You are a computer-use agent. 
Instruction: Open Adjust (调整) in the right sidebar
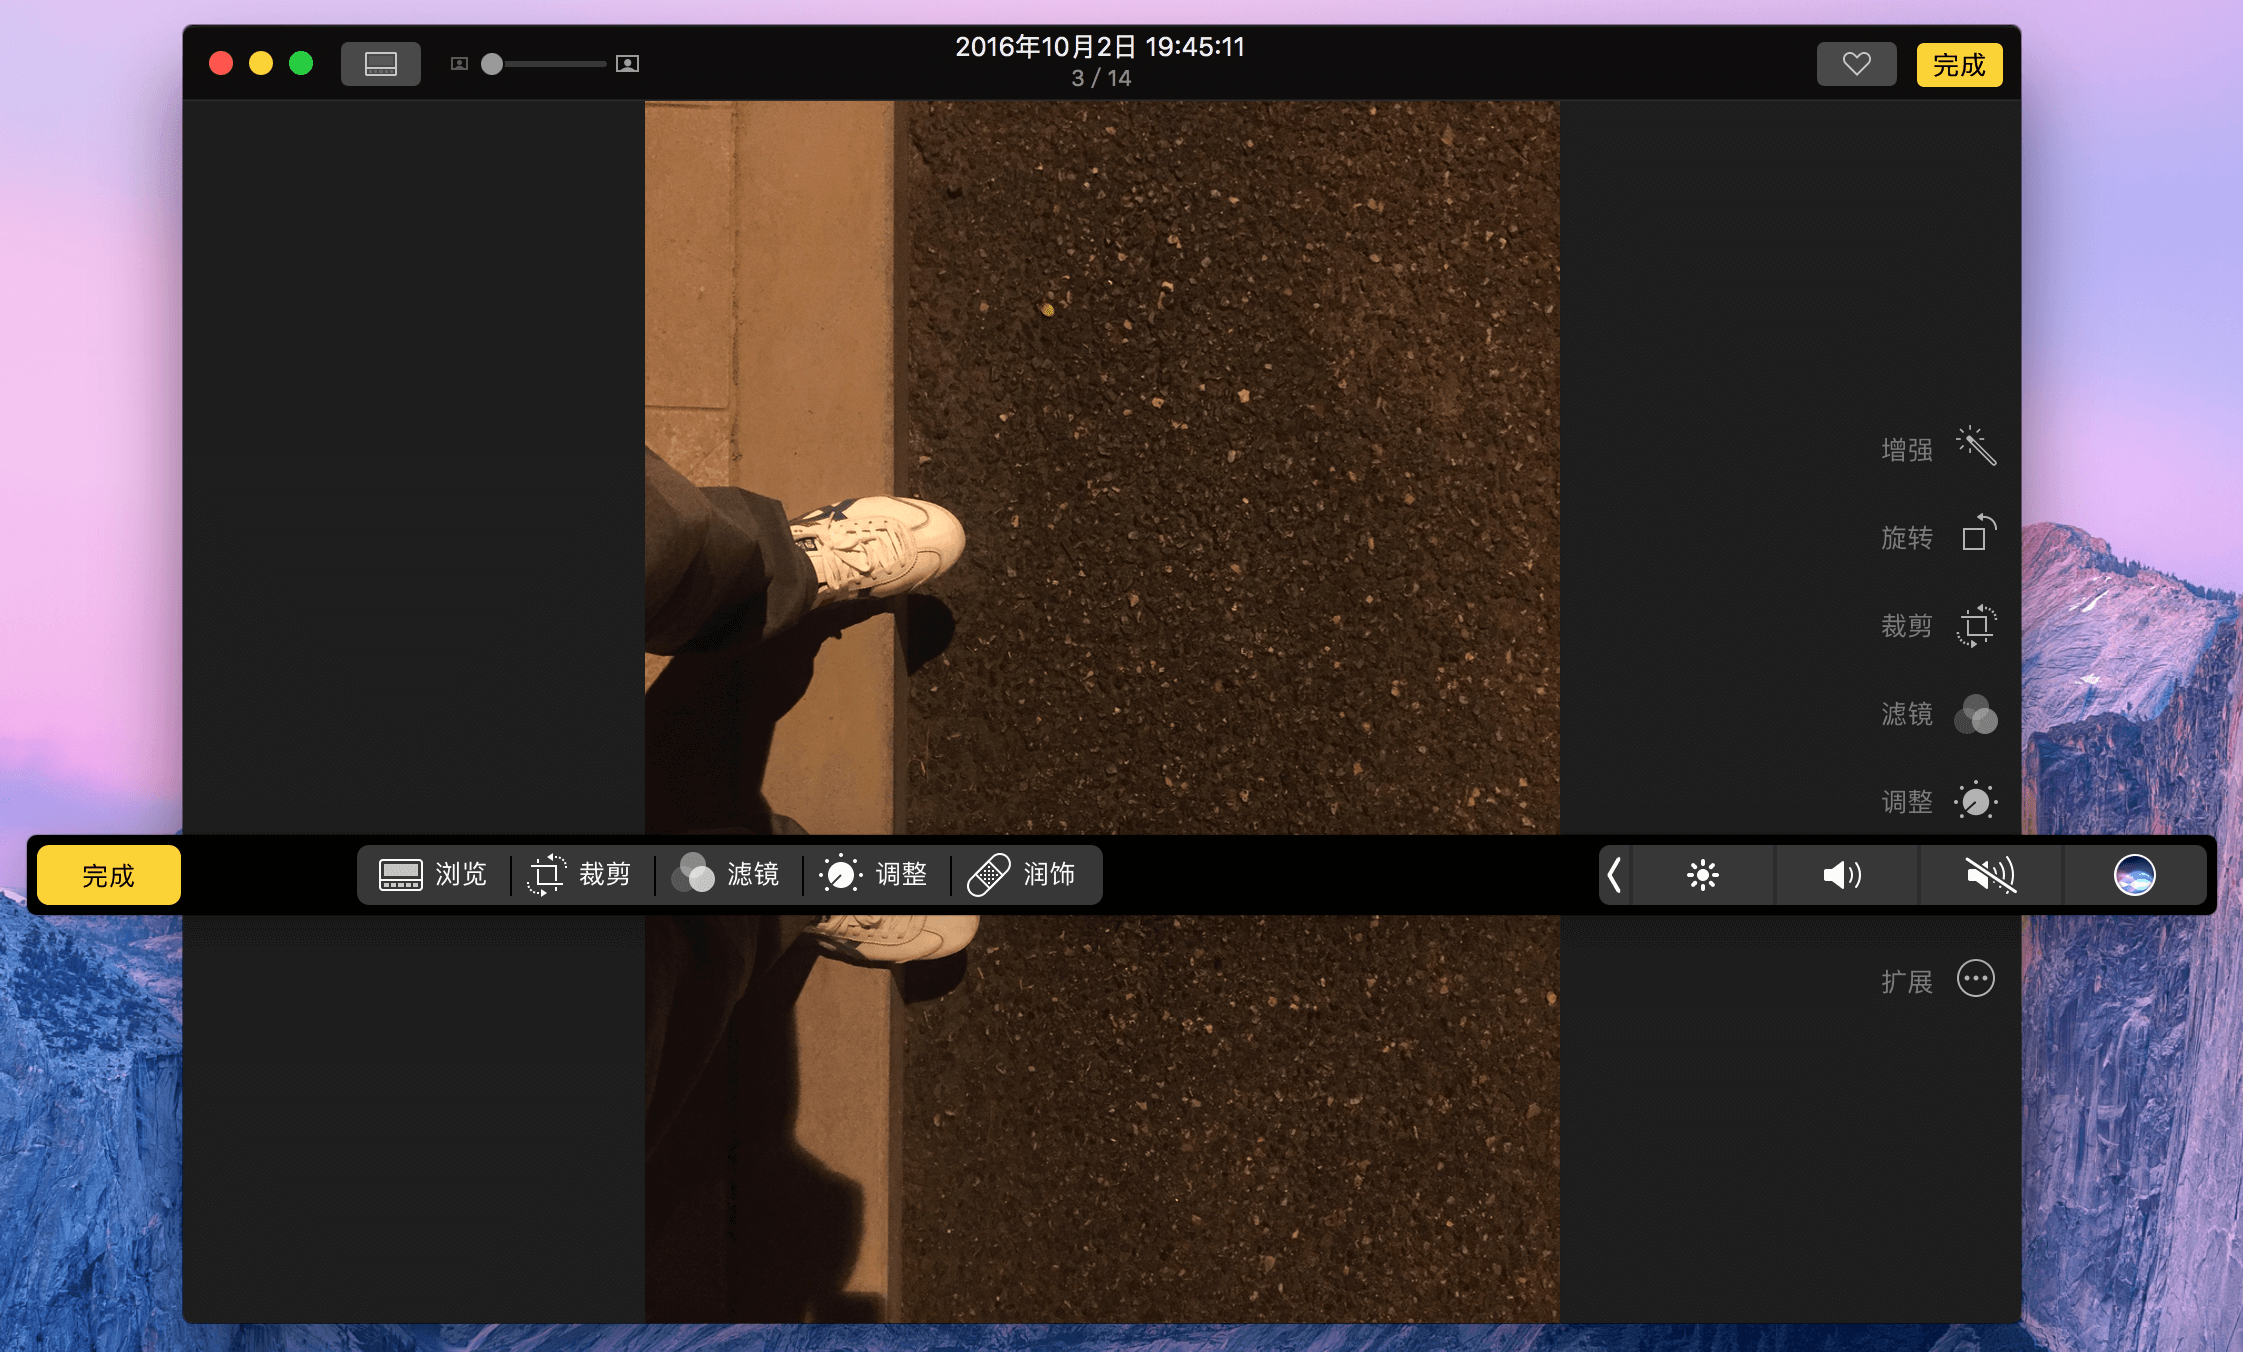pyautogui.click(x=1938, y=801)
